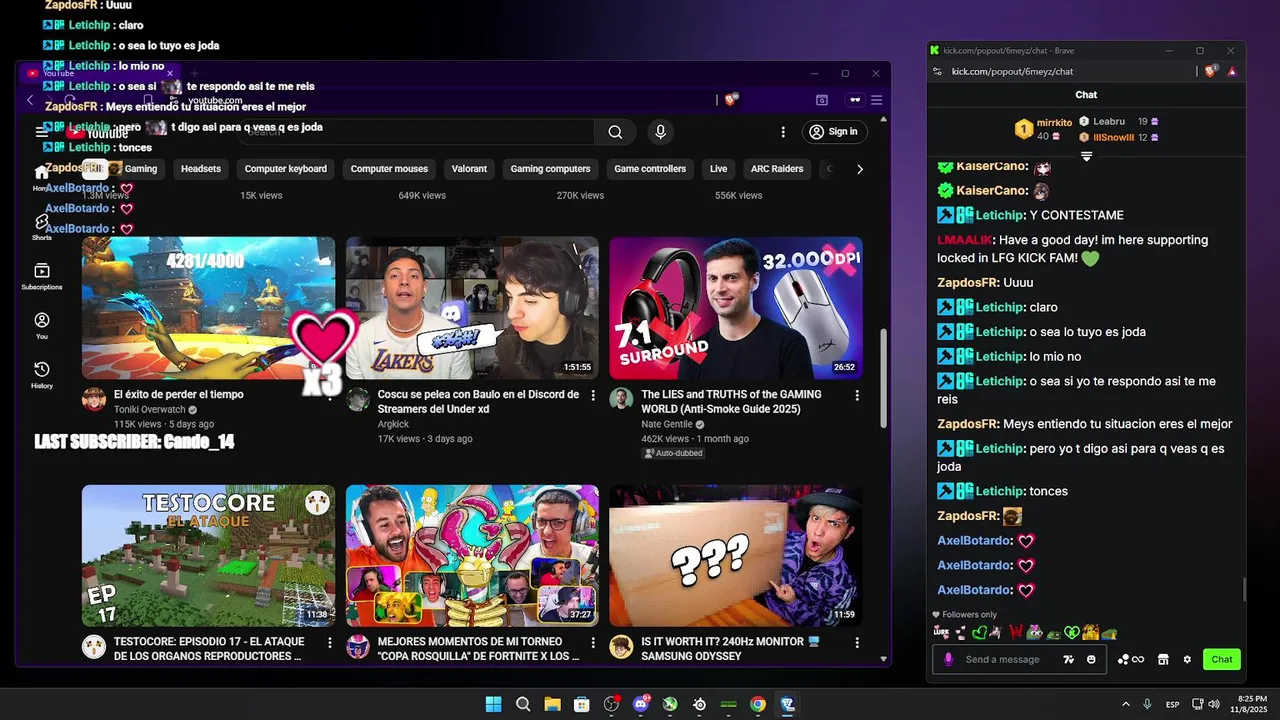
Task: Open Coscu se pelea con Baulo video thumbnail
Action: point(472,308)
